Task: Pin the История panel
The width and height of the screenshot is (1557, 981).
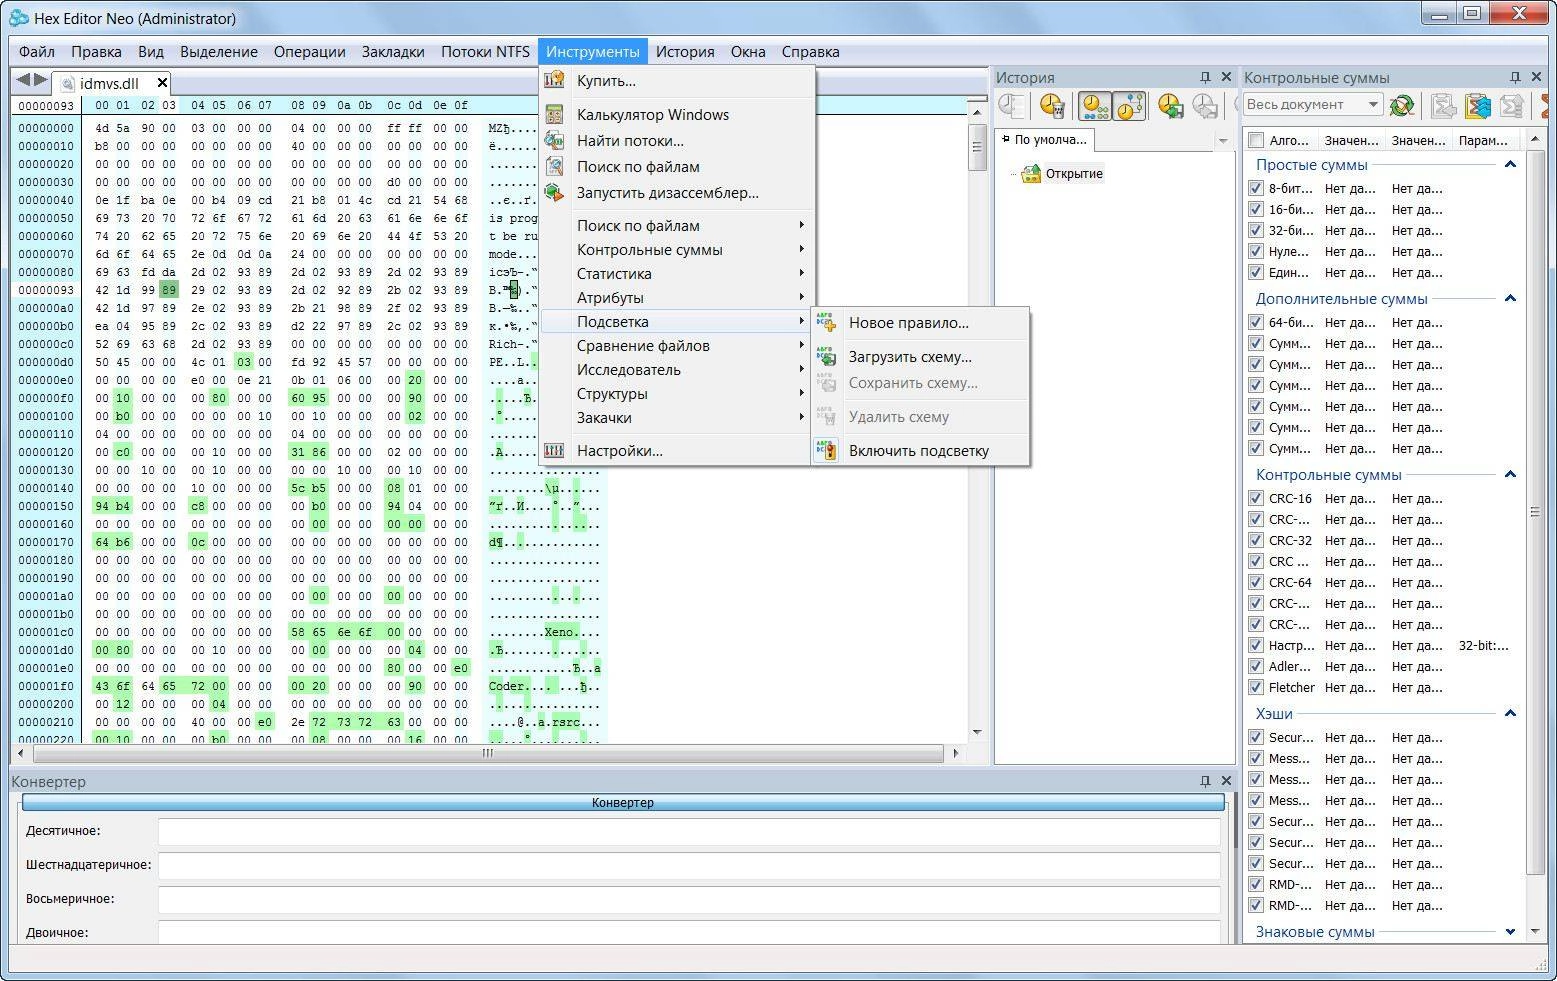Action: [x=1205, y=77]
